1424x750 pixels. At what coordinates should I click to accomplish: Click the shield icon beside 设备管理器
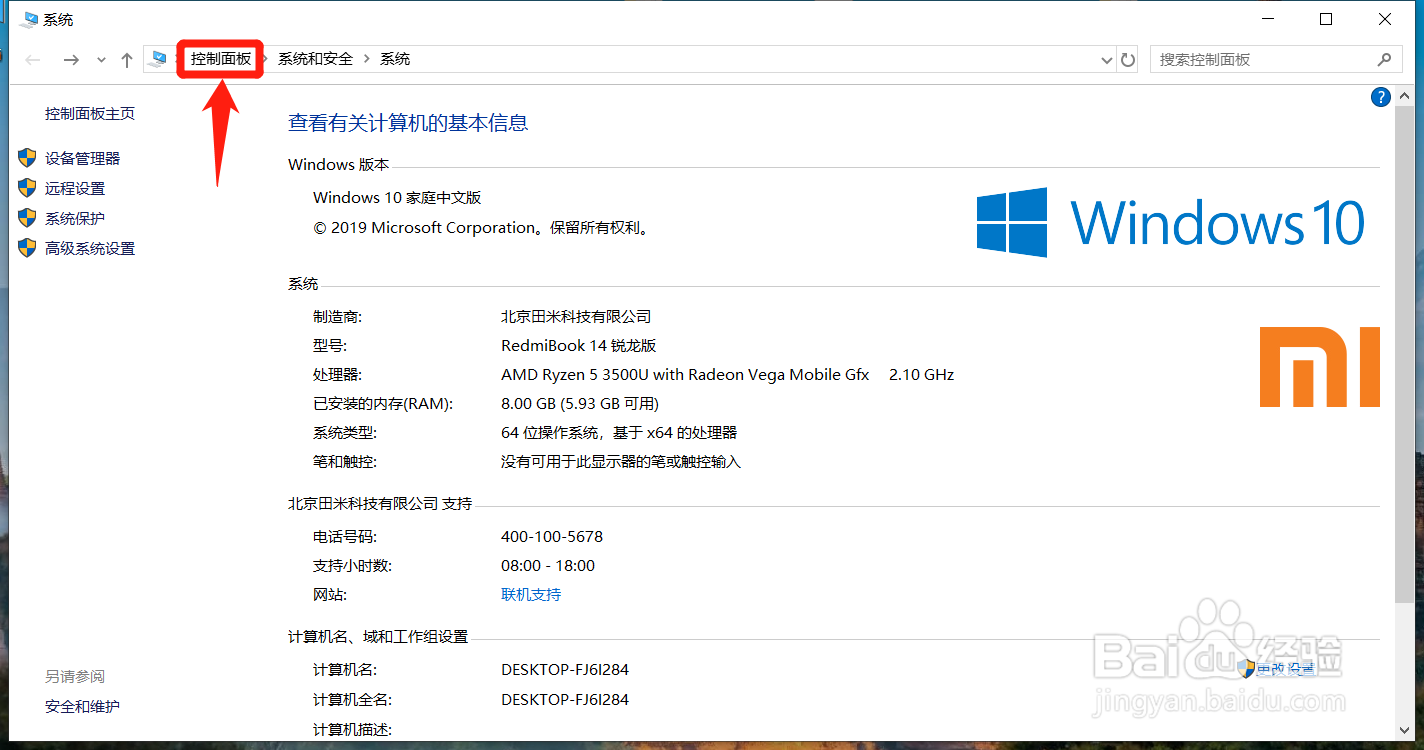[27, 158]
